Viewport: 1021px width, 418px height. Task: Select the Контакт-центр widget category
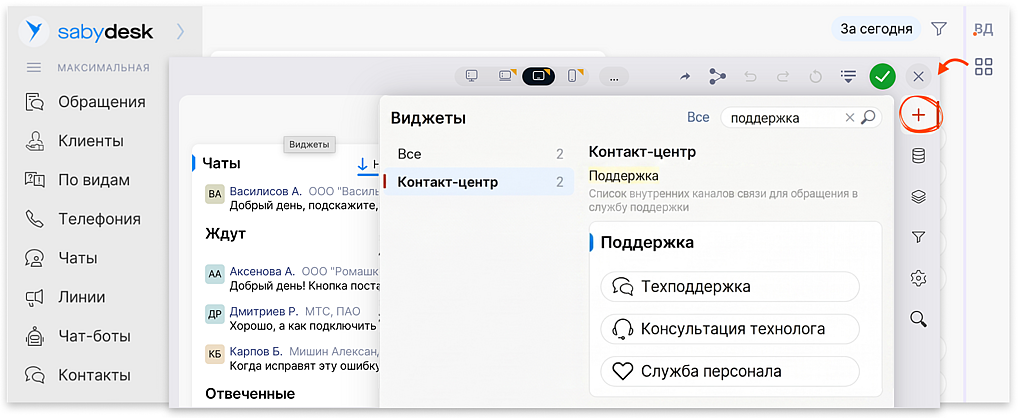click(x=479, y=182)
